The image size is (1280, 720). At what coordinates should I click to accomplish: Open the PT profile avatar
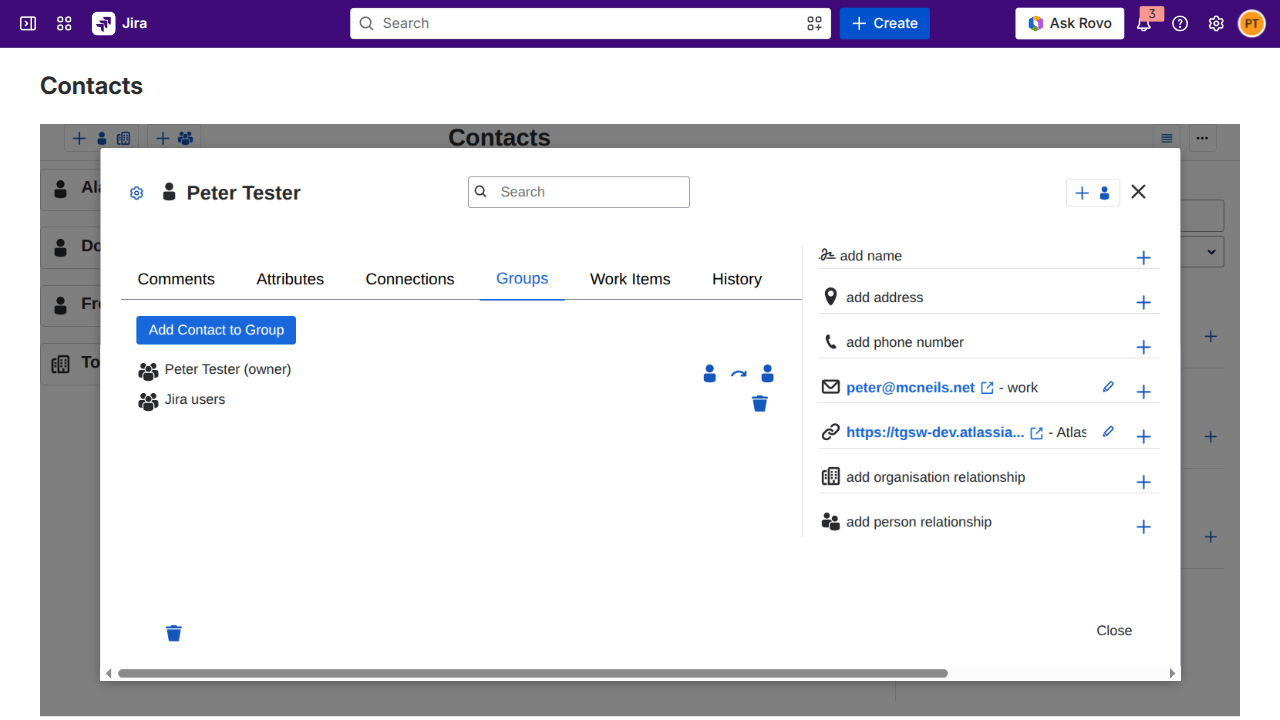pyautogui.click(x=1252, y=23)
